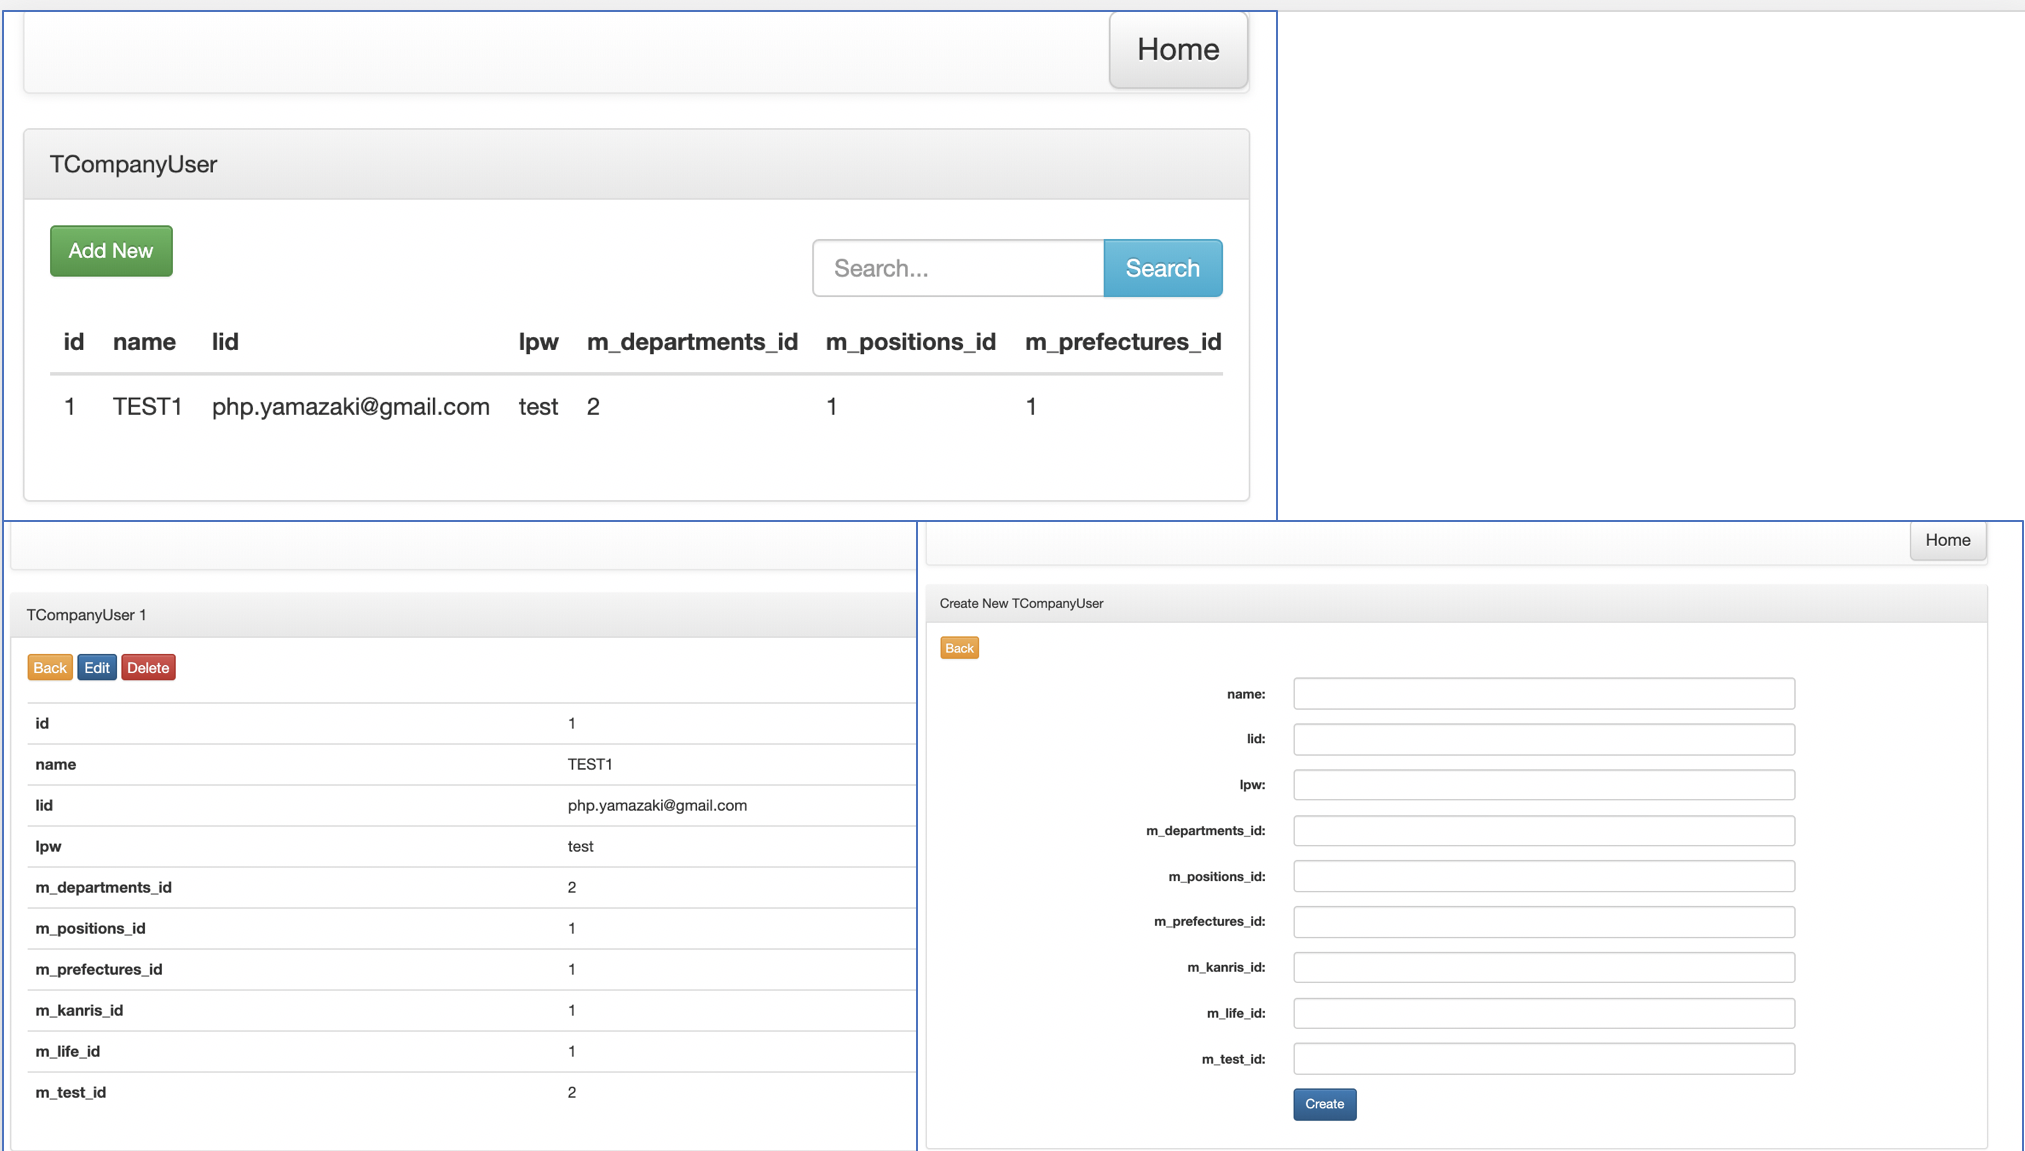Click the green Add New button

point(111,251)
